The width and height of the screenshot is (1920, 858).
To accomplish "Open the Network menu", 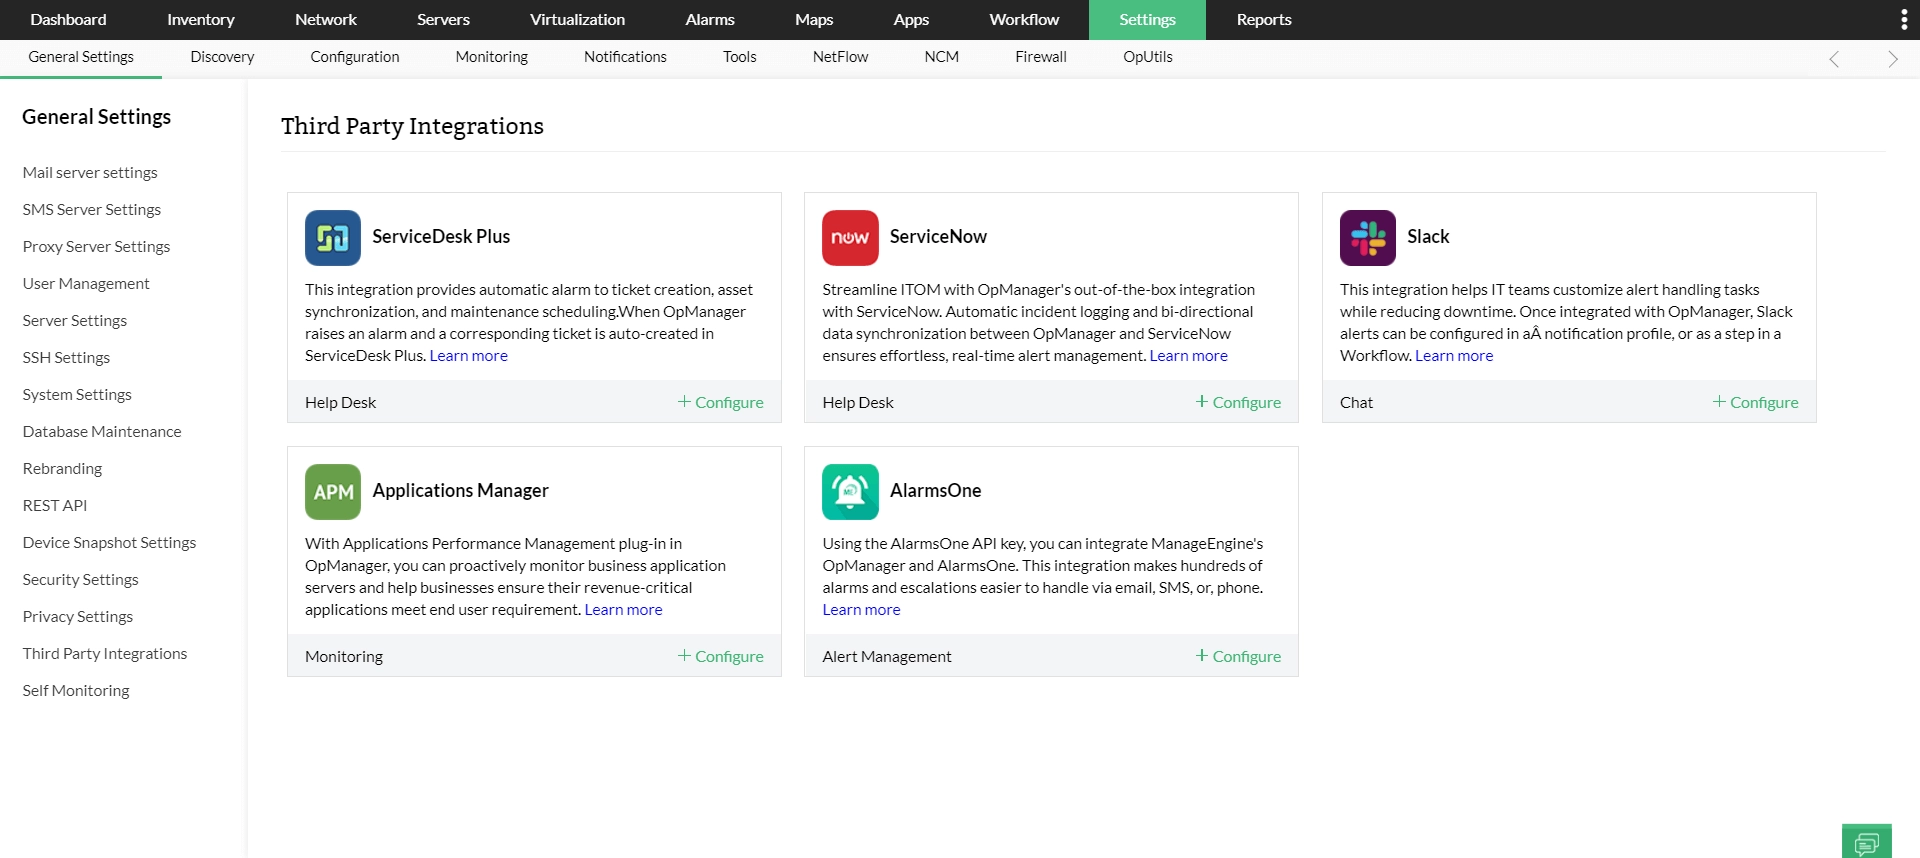I will pos(326,20).
